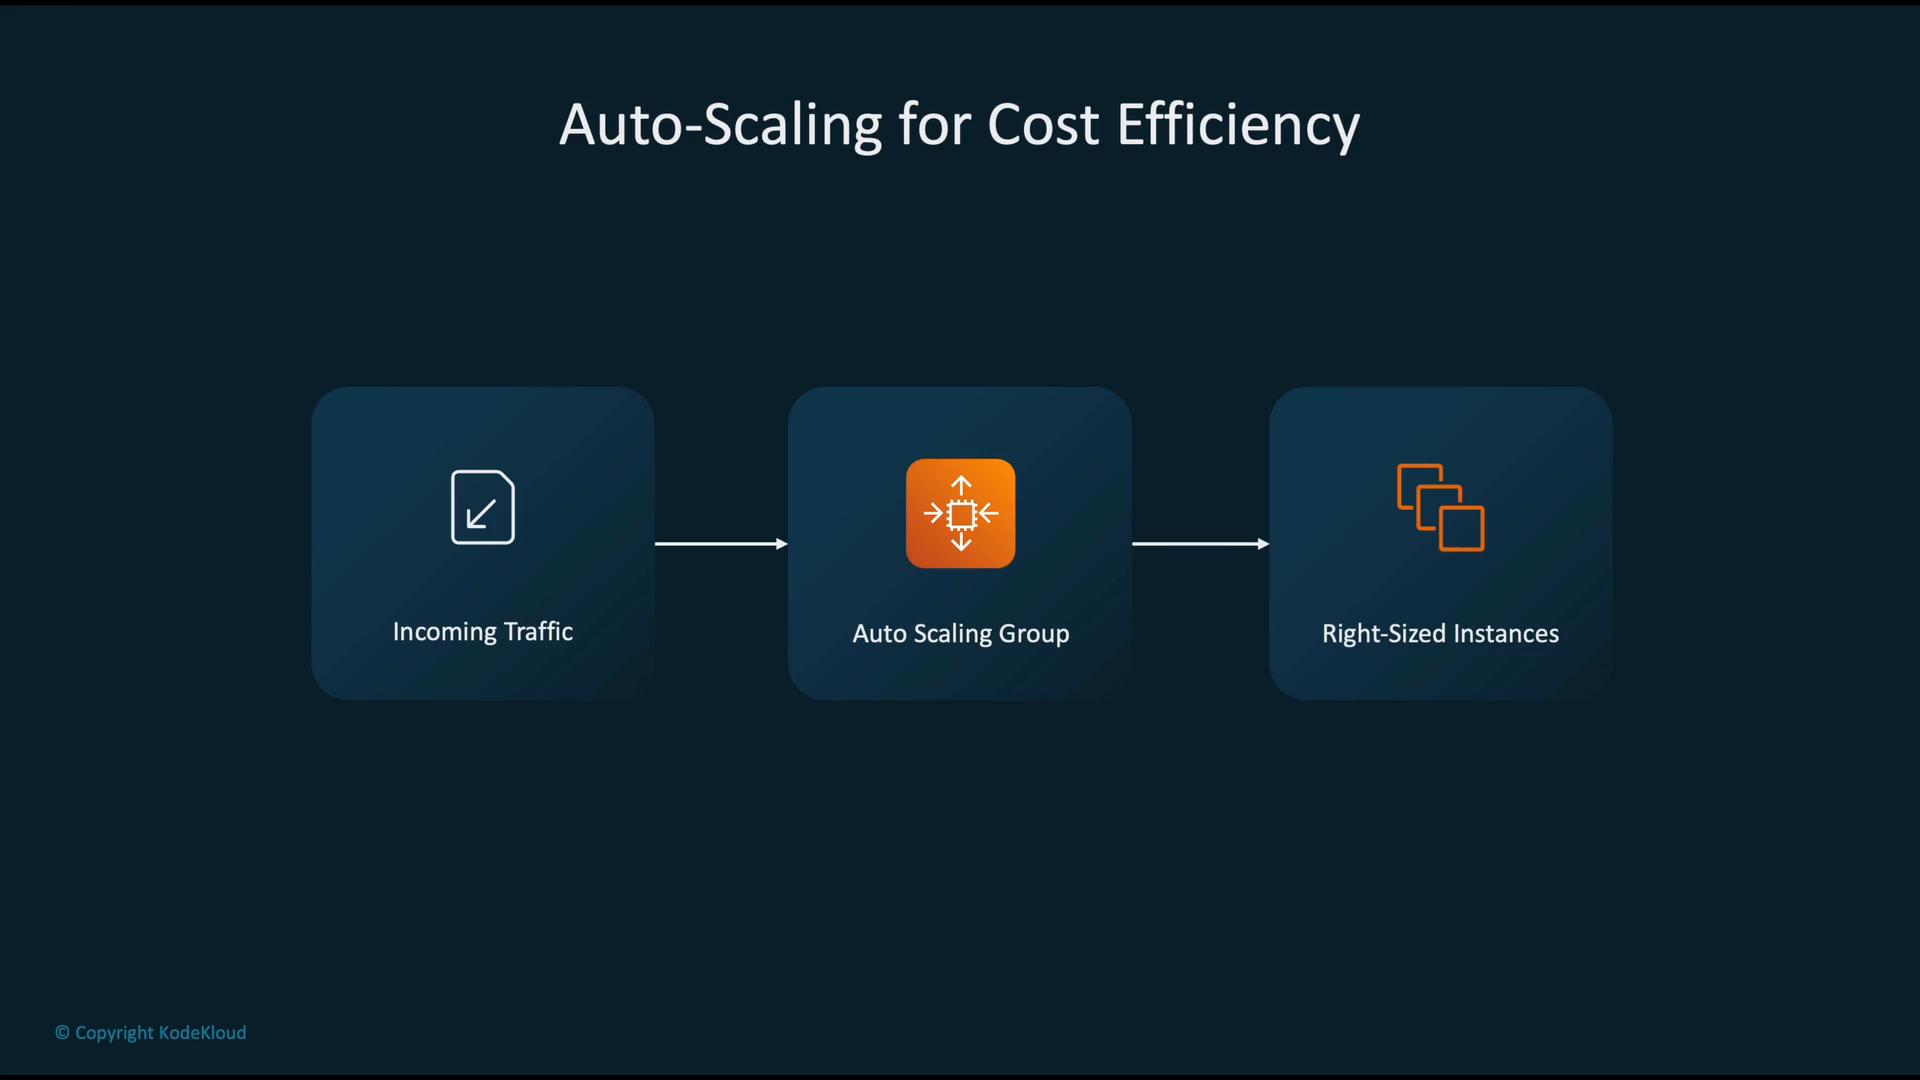The width and height of the screenshot is (1920, 1080).
Task: Click the 'Auto-Scaling for Cost Efficiency' title
Action: [959, 125]
